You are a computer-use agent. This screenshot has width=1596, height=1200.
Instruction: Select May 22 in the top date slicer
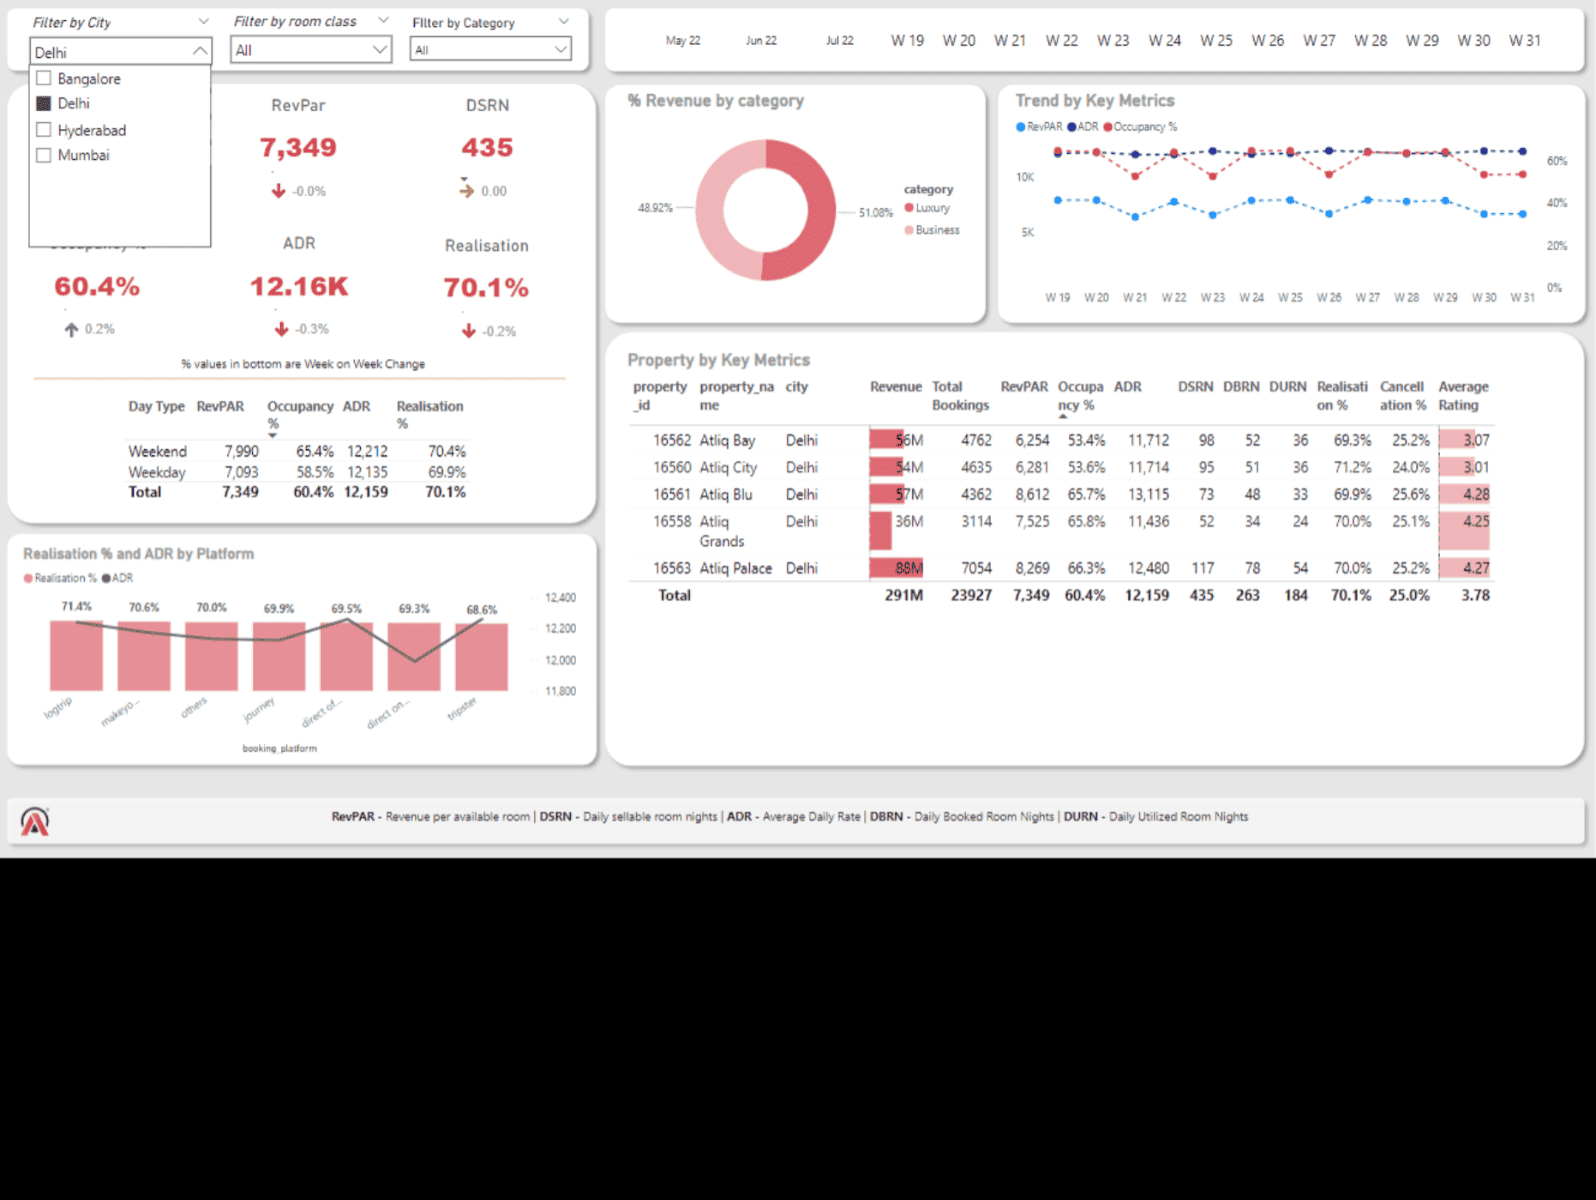683,41
